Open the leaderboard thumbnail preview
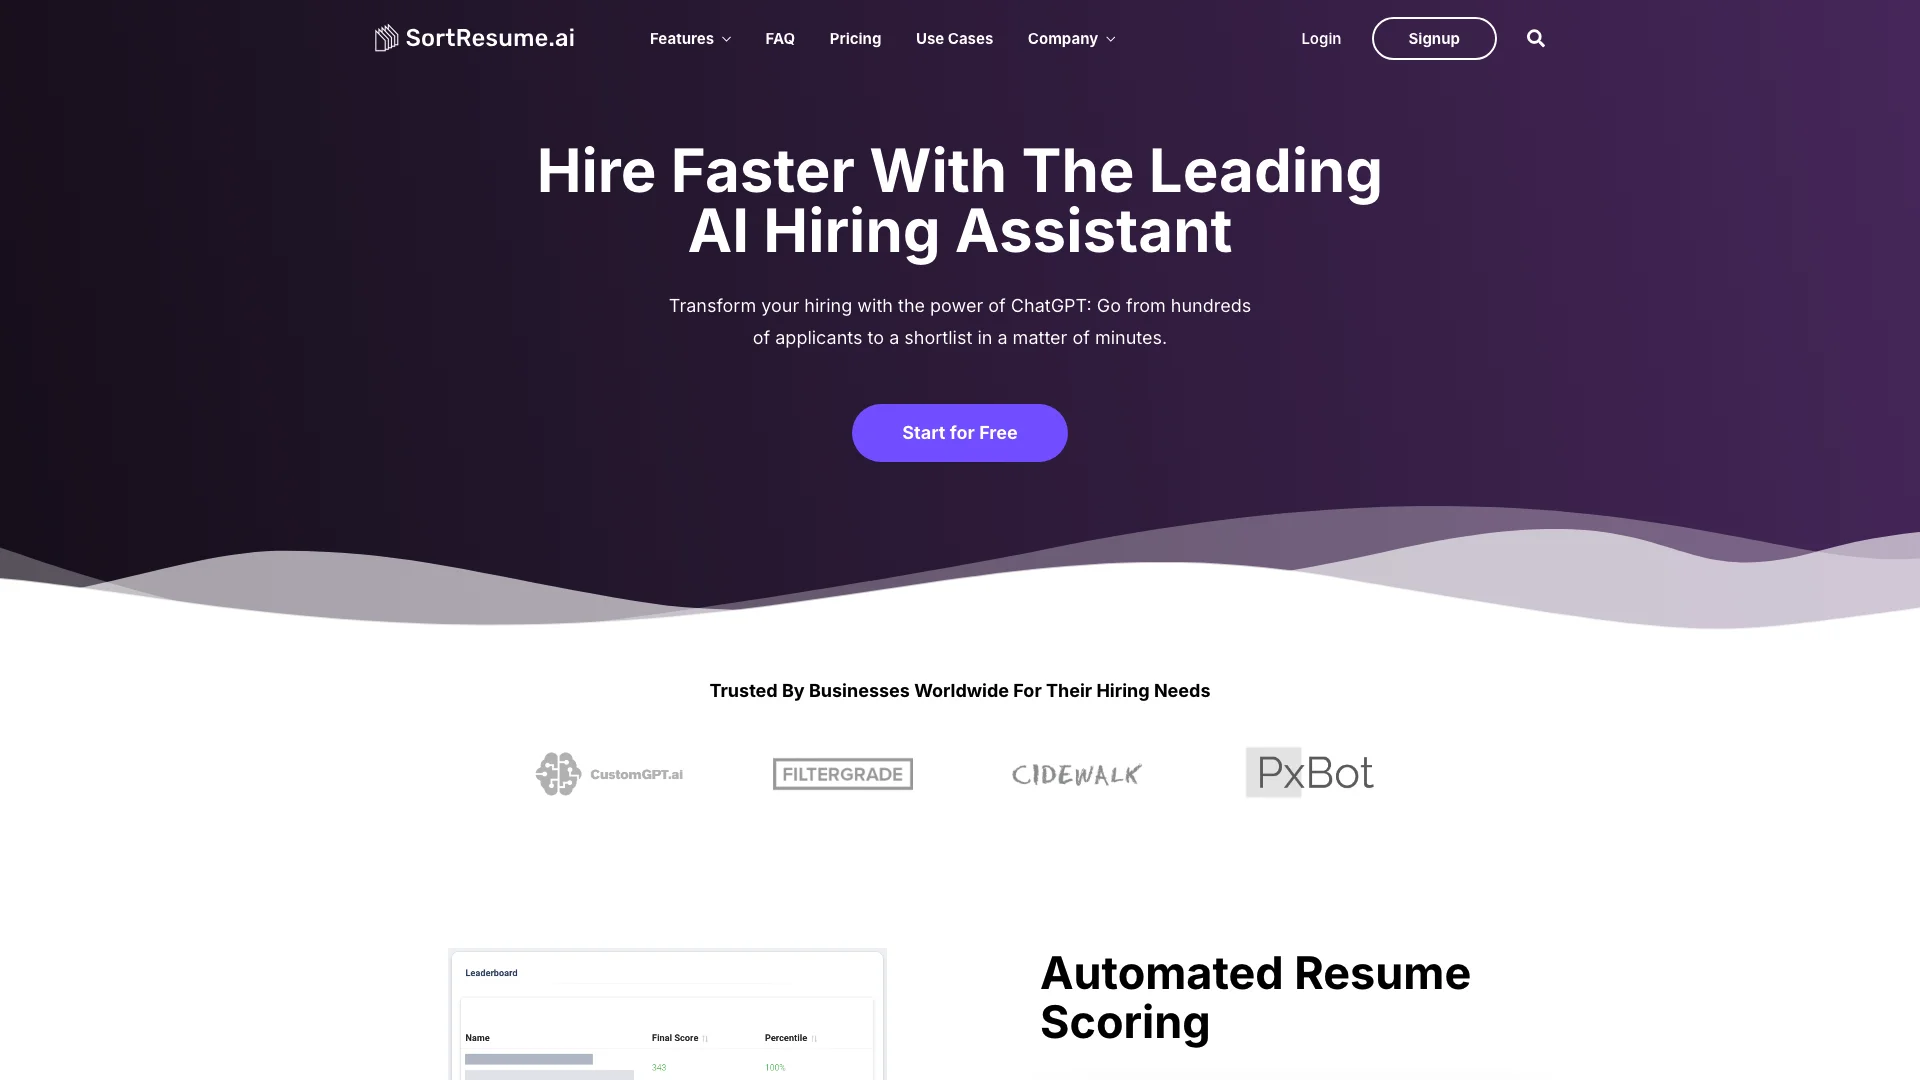Viewport: 1920px width, 1080px height. tap(667, 1015)
